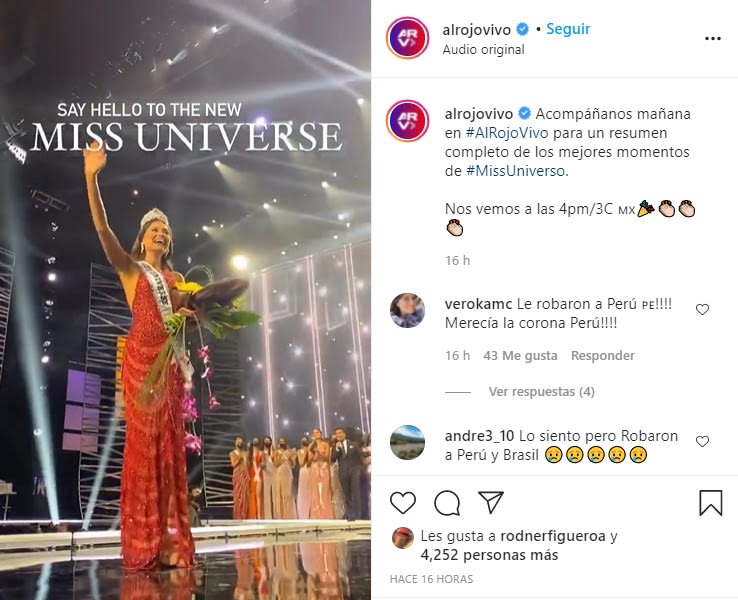The height and width of the screenshot is (600, 738).
Task: Open andre3_10's profile avatar
Action: tap(408, 442)
